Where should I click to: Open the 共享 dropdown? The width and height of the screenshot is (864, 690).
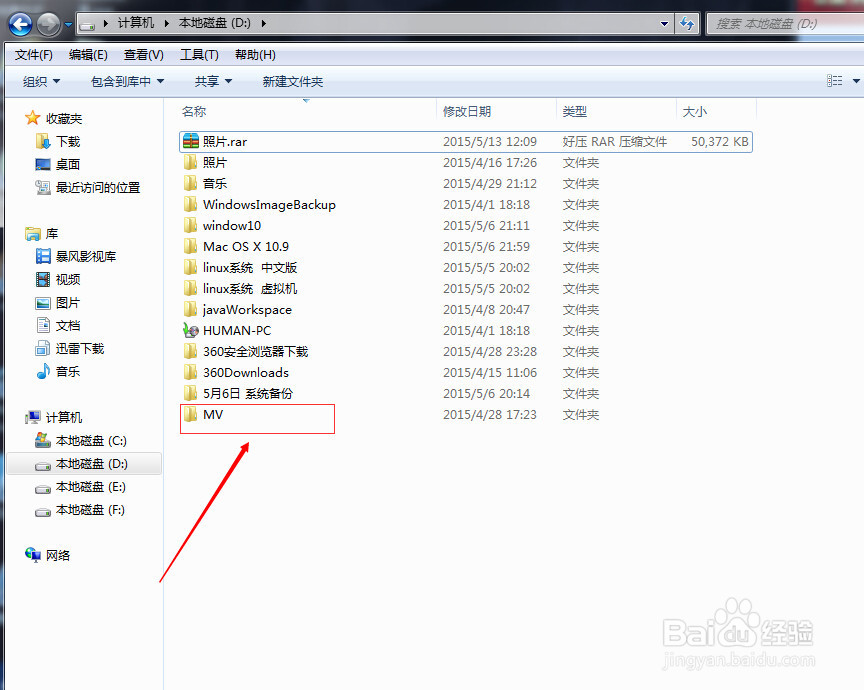click(x=213, y=82)
